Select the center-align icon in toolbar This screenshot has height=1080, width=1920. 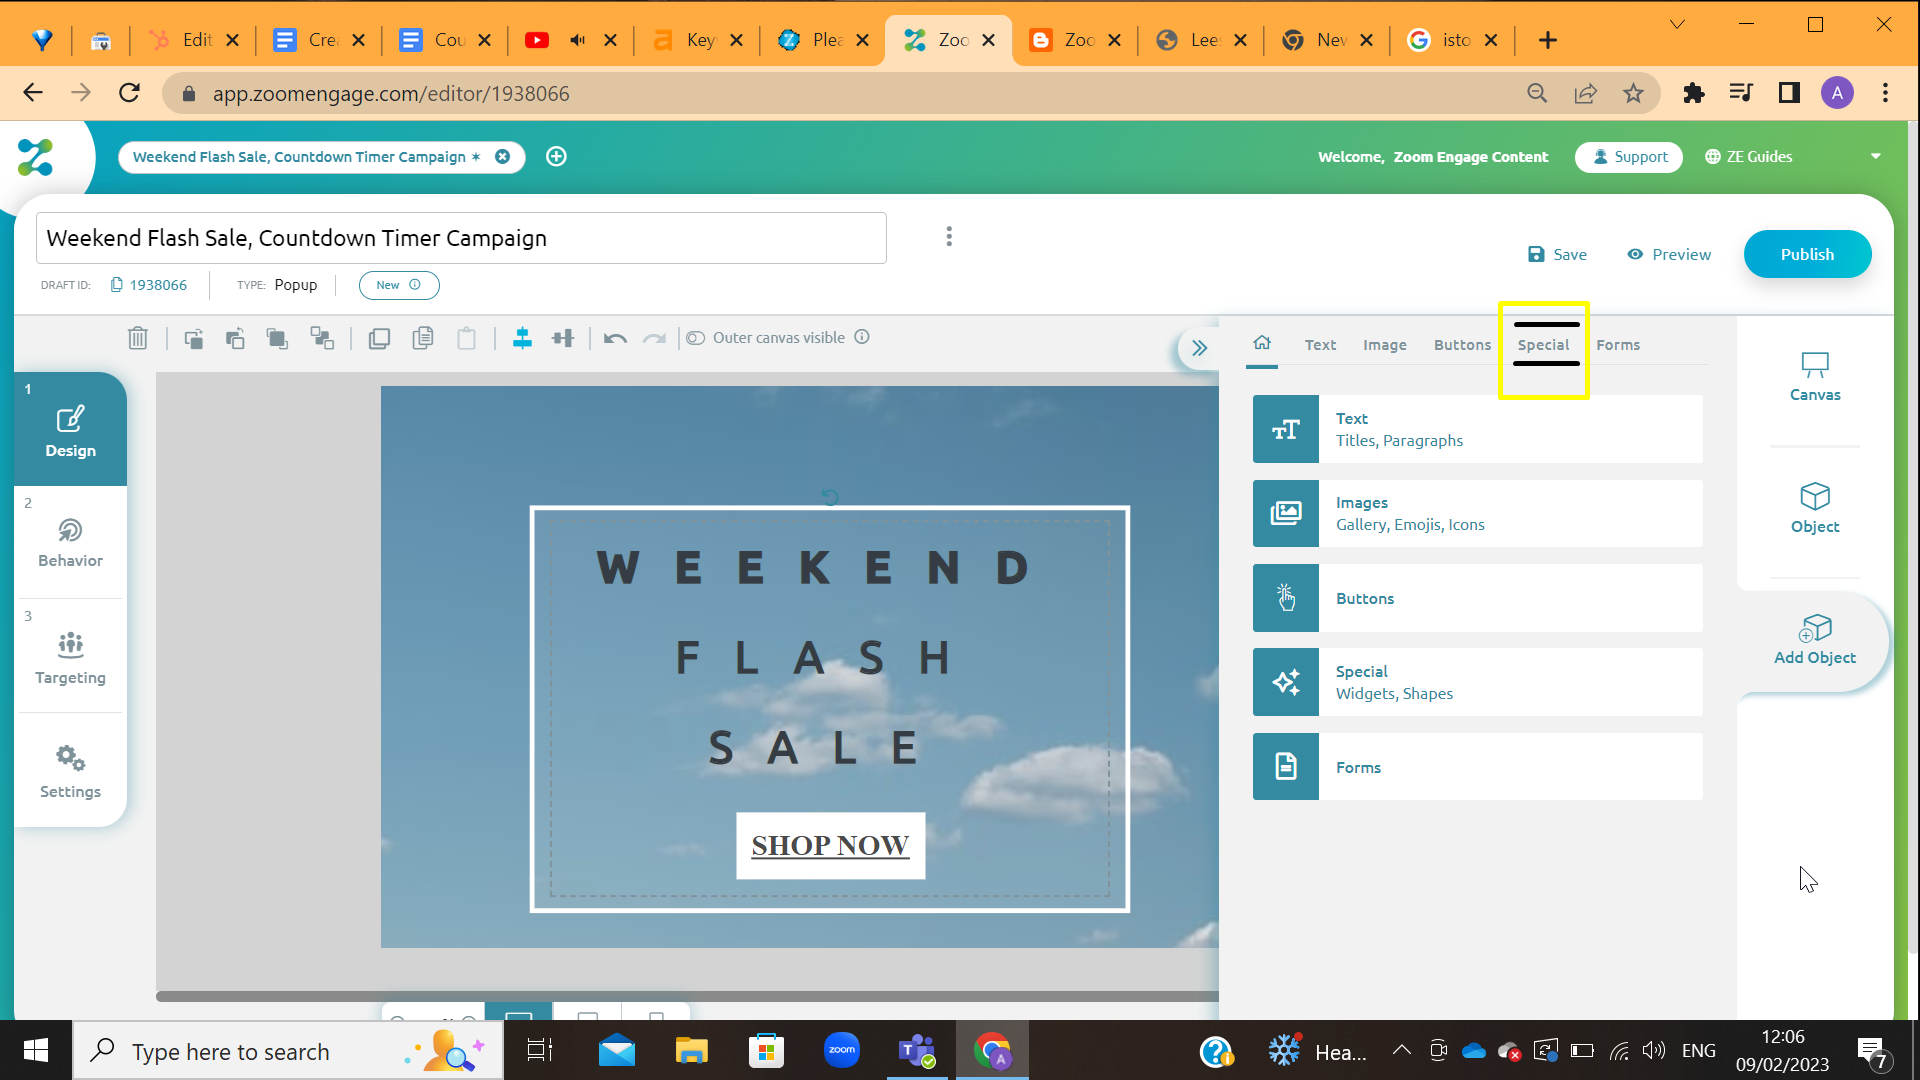(523, 338)
